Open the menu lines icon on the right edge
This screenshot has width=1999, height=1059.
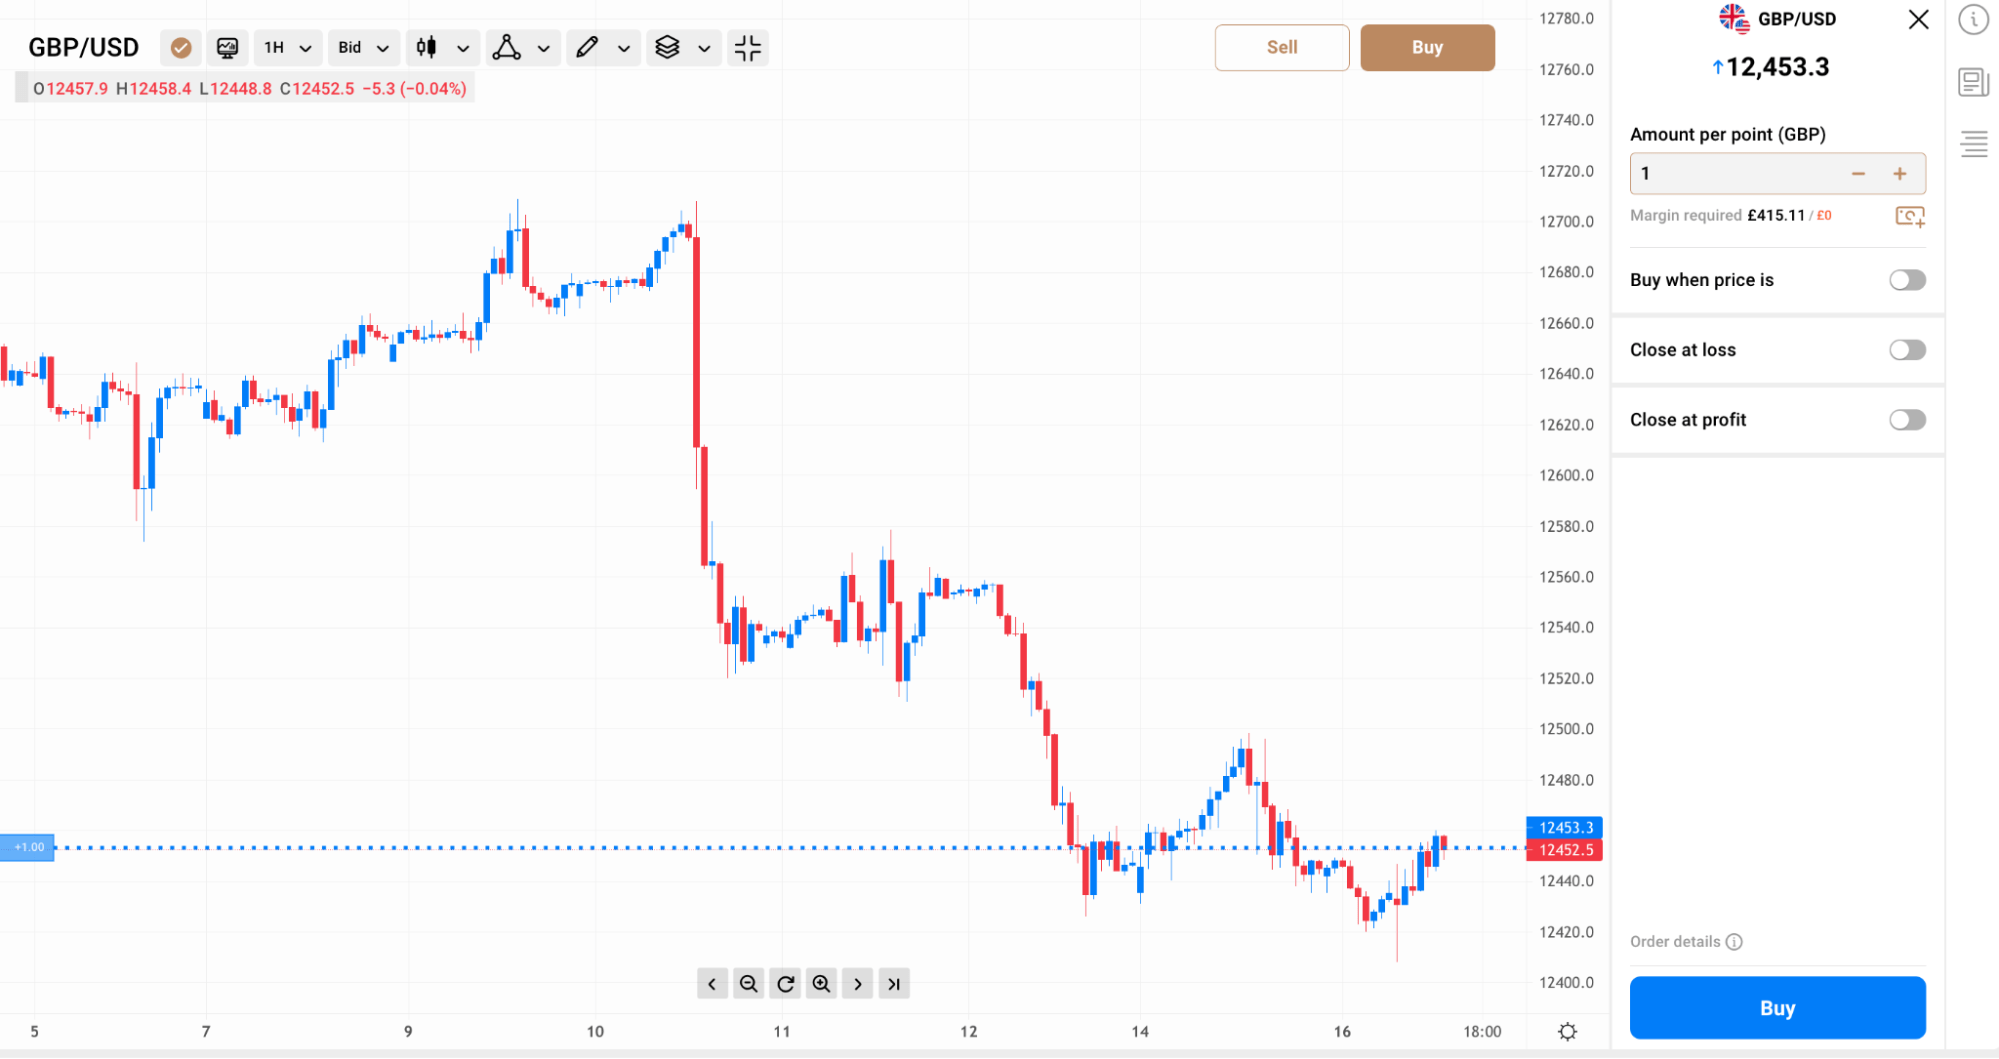click(x=1972, y=145)
